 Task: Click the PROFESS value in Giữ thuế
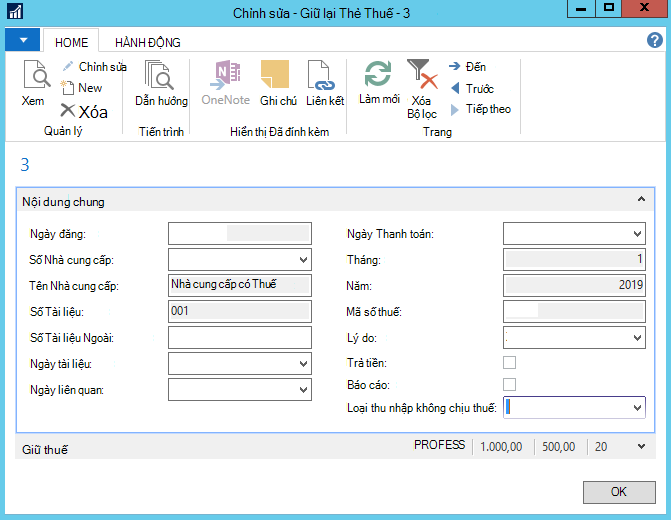pyautogui.click(x=439, y=445)
